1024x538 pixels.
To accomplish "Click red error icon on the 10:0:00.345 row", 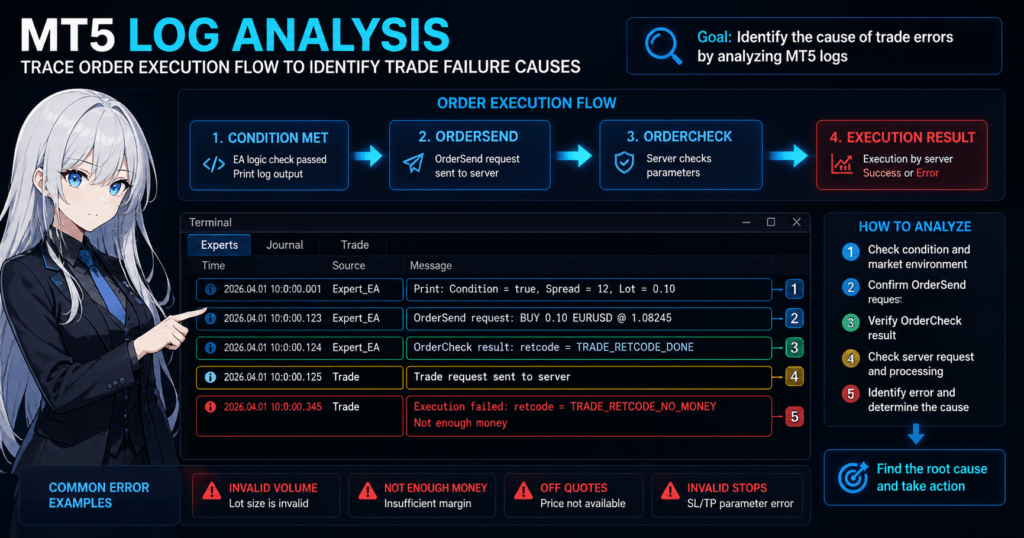I will click(x=210, y=407).
